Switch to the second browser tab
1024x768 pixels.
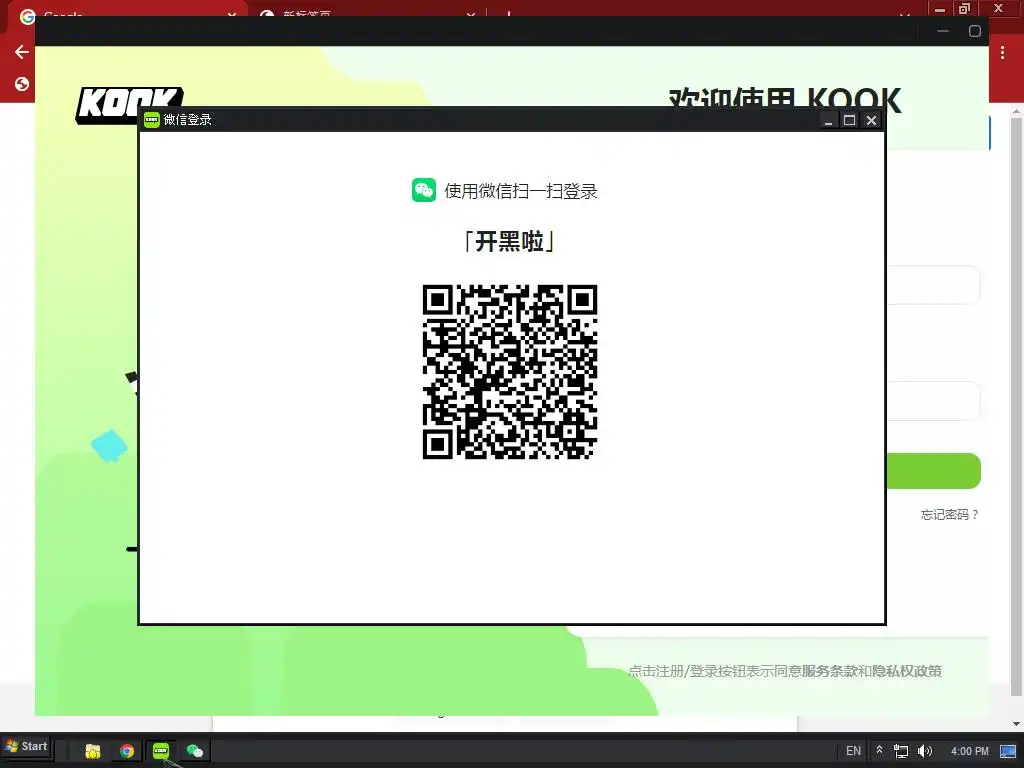pos(366,9)
